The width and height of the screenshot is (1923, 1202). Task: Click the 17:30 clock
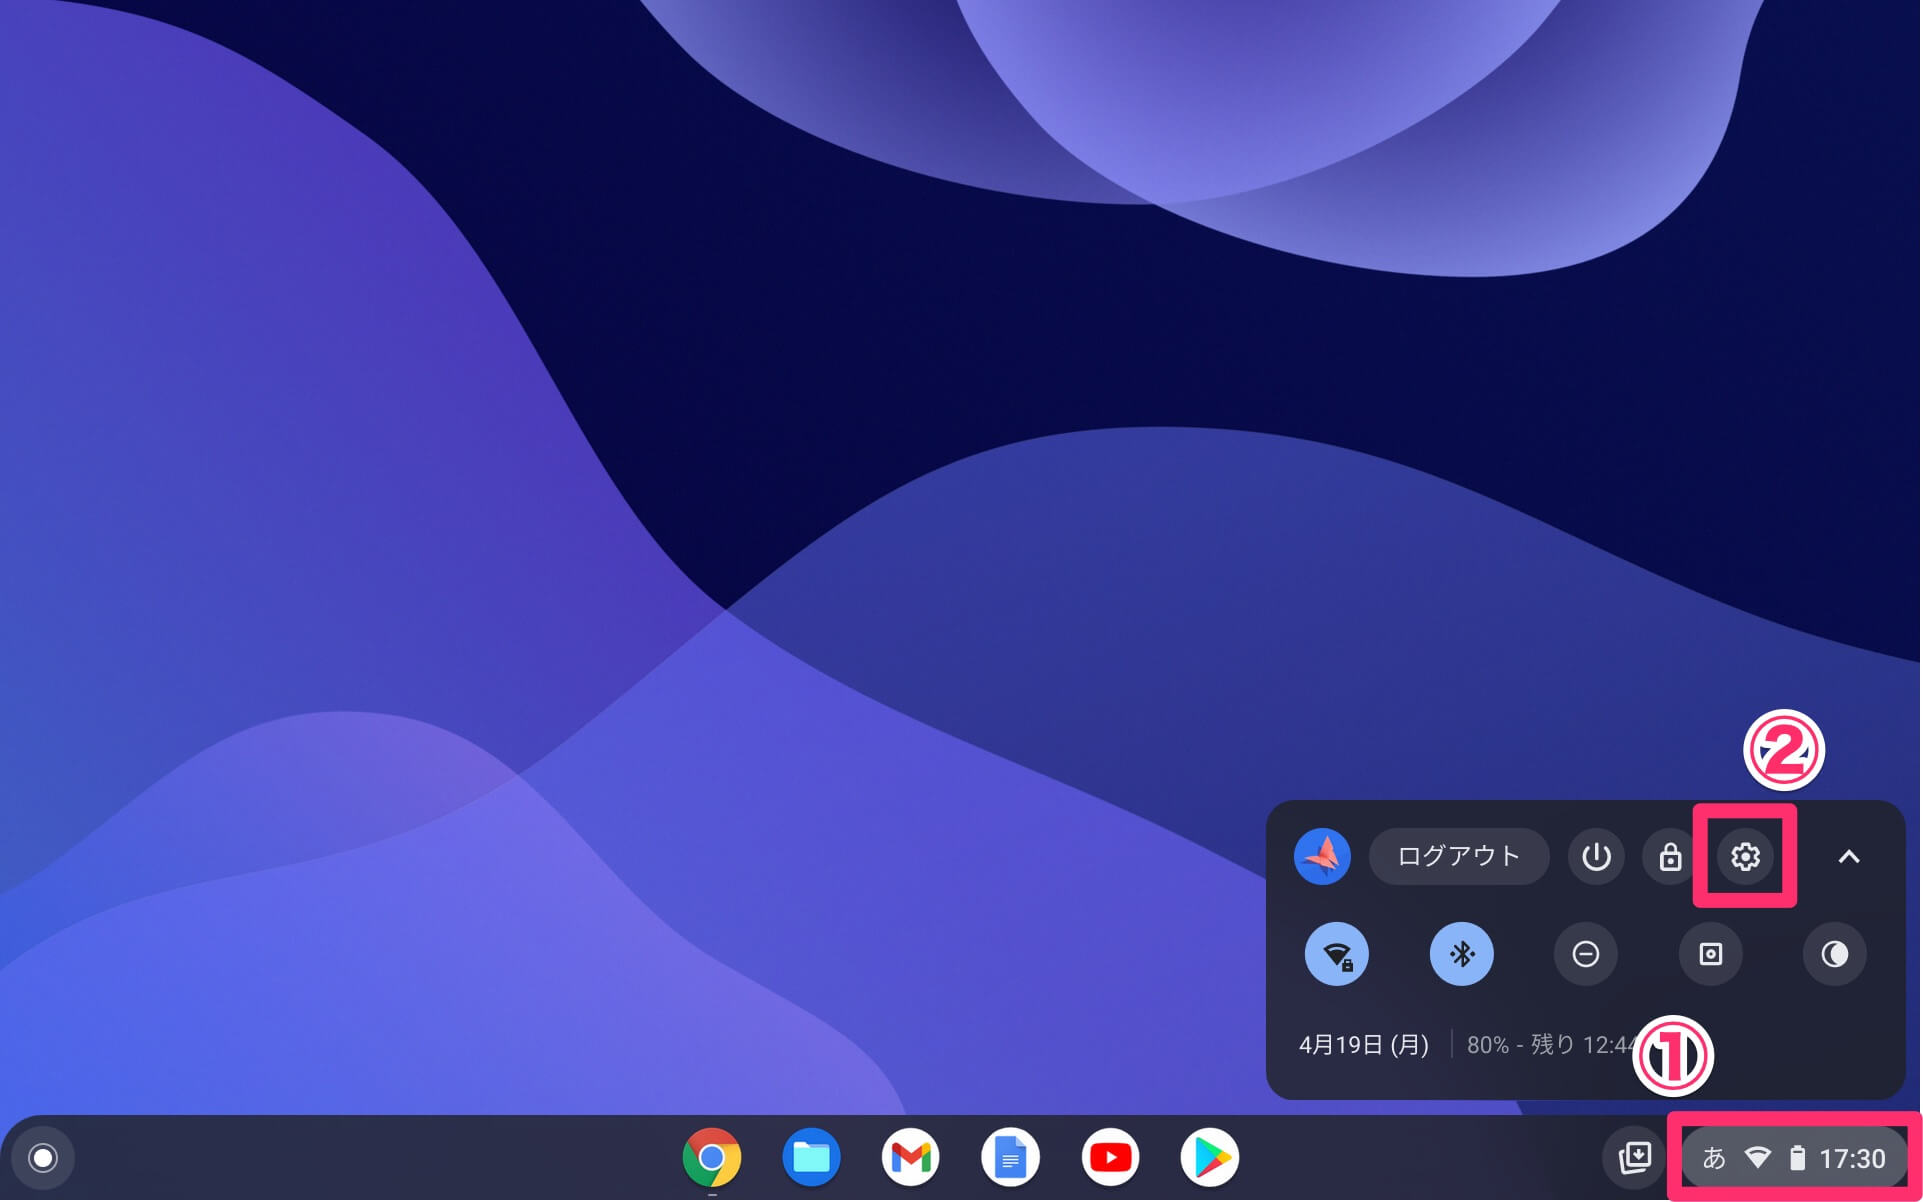[1852, 1158]
